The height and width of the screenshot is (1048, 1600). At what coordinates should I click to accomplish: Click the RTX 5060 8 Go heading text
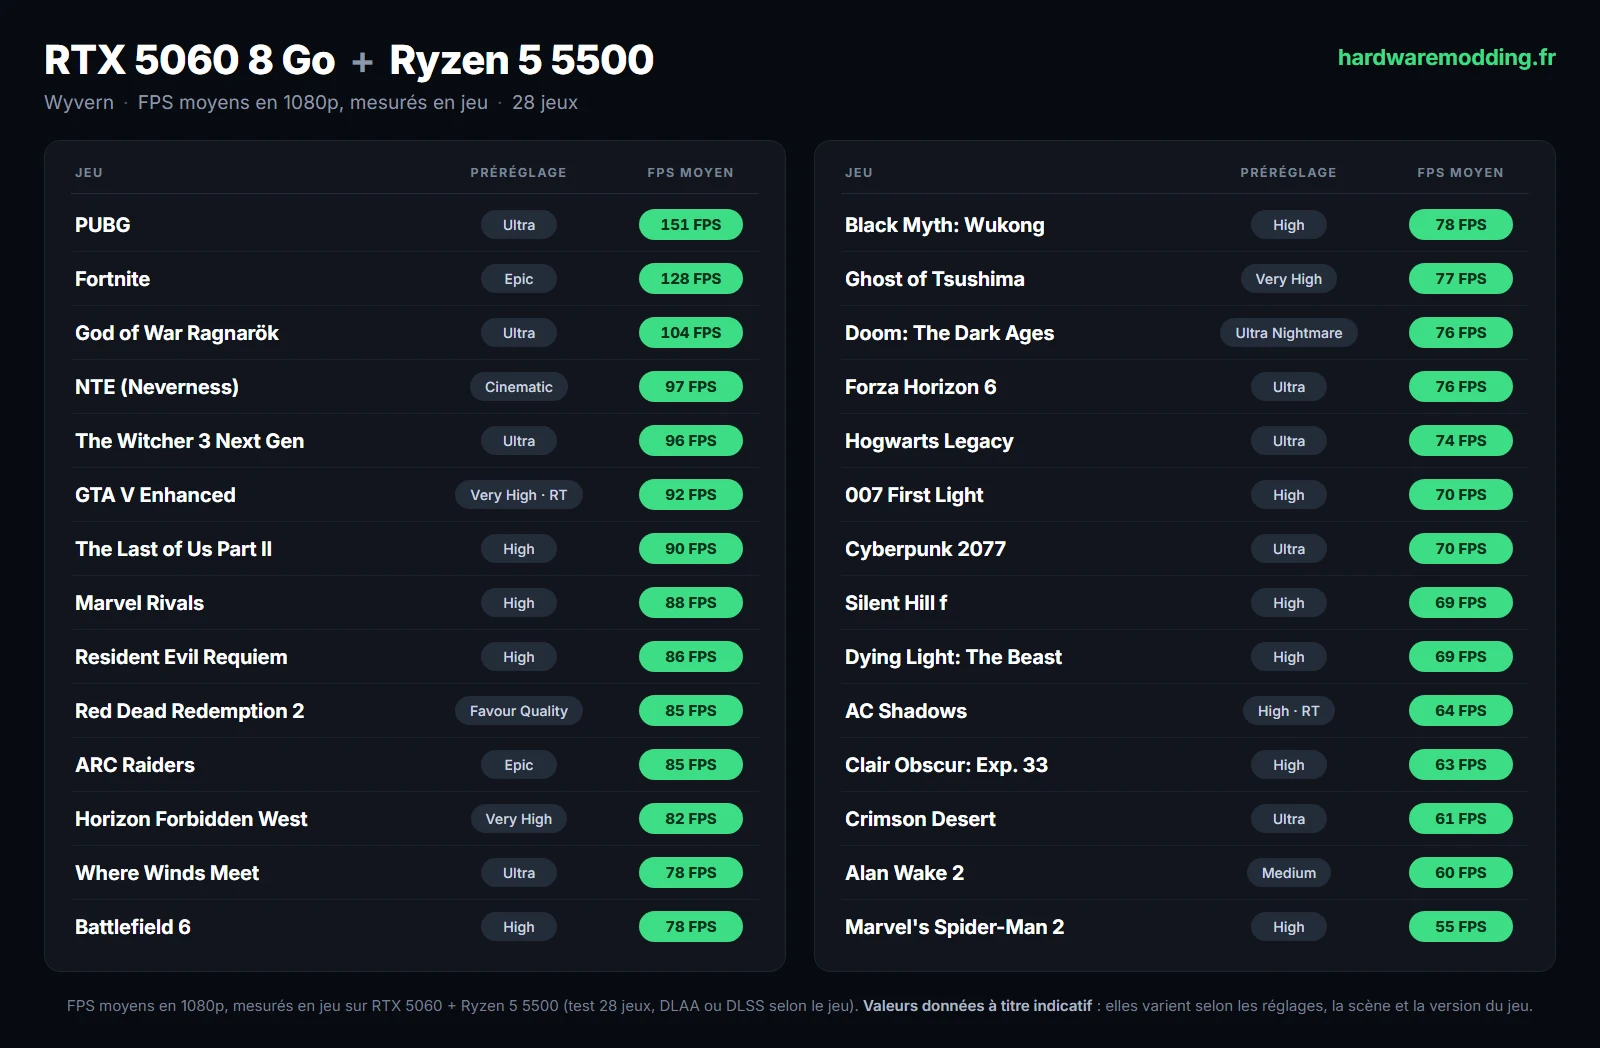pos(190,60)
